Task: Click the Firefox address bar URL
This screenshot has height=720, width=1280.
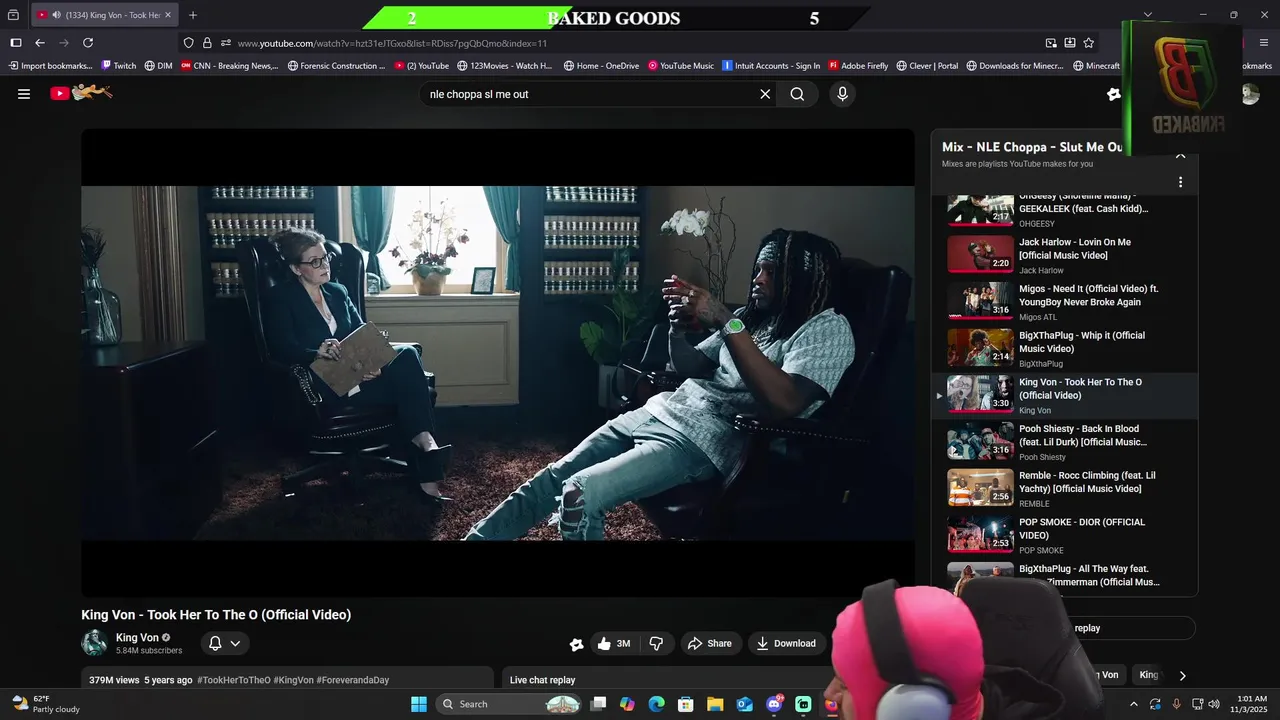Action: [392, 43]
